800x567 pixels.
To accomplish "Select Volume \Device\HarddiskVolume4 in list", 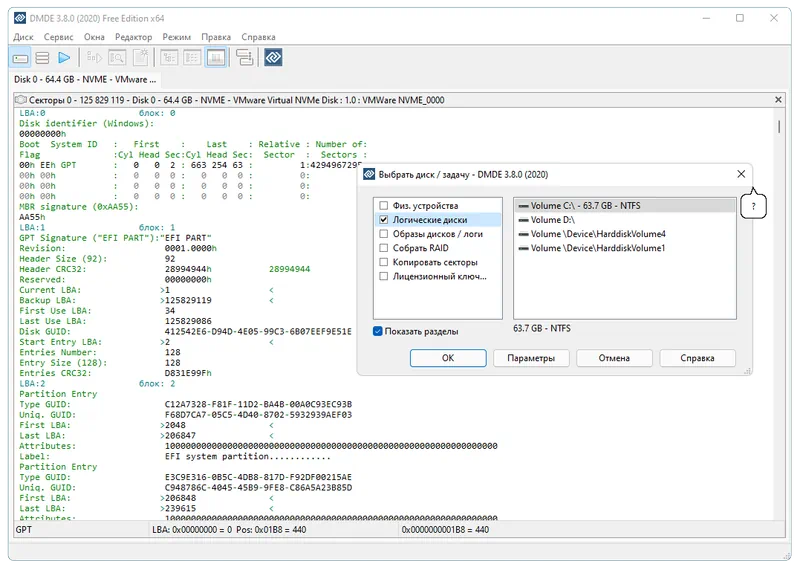I will (x=598, y=234).
